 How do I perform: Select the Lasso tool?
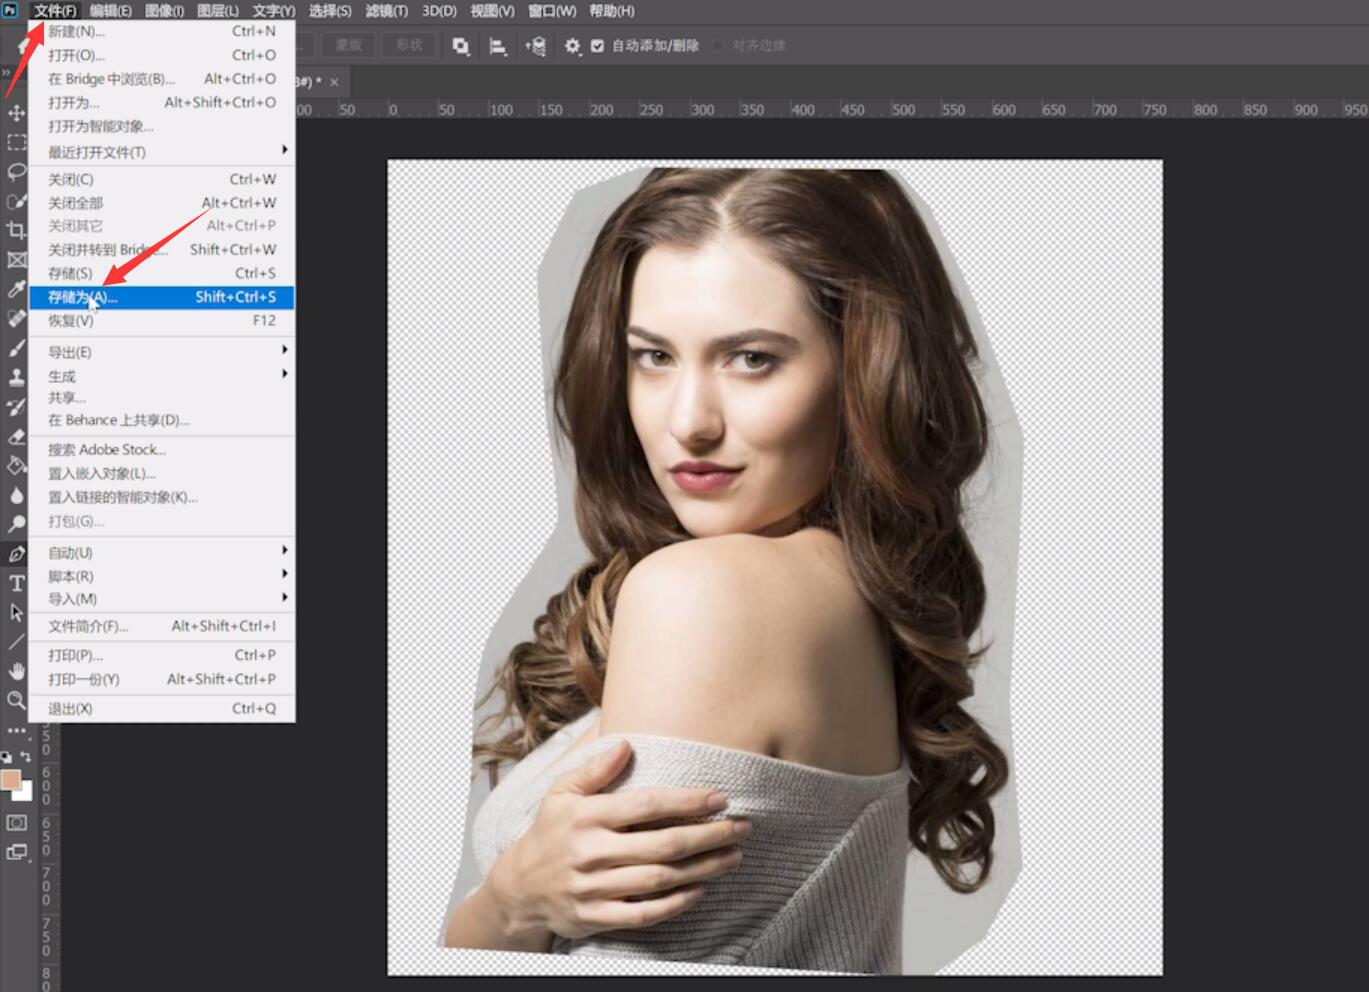[16, 172]
